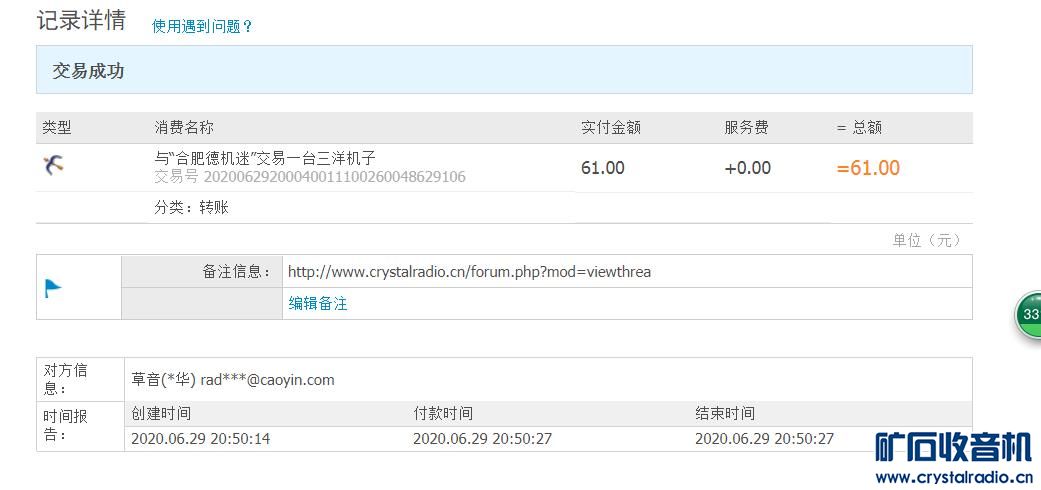
Task: Click the '服务费' column header
Action: (746, 127)
